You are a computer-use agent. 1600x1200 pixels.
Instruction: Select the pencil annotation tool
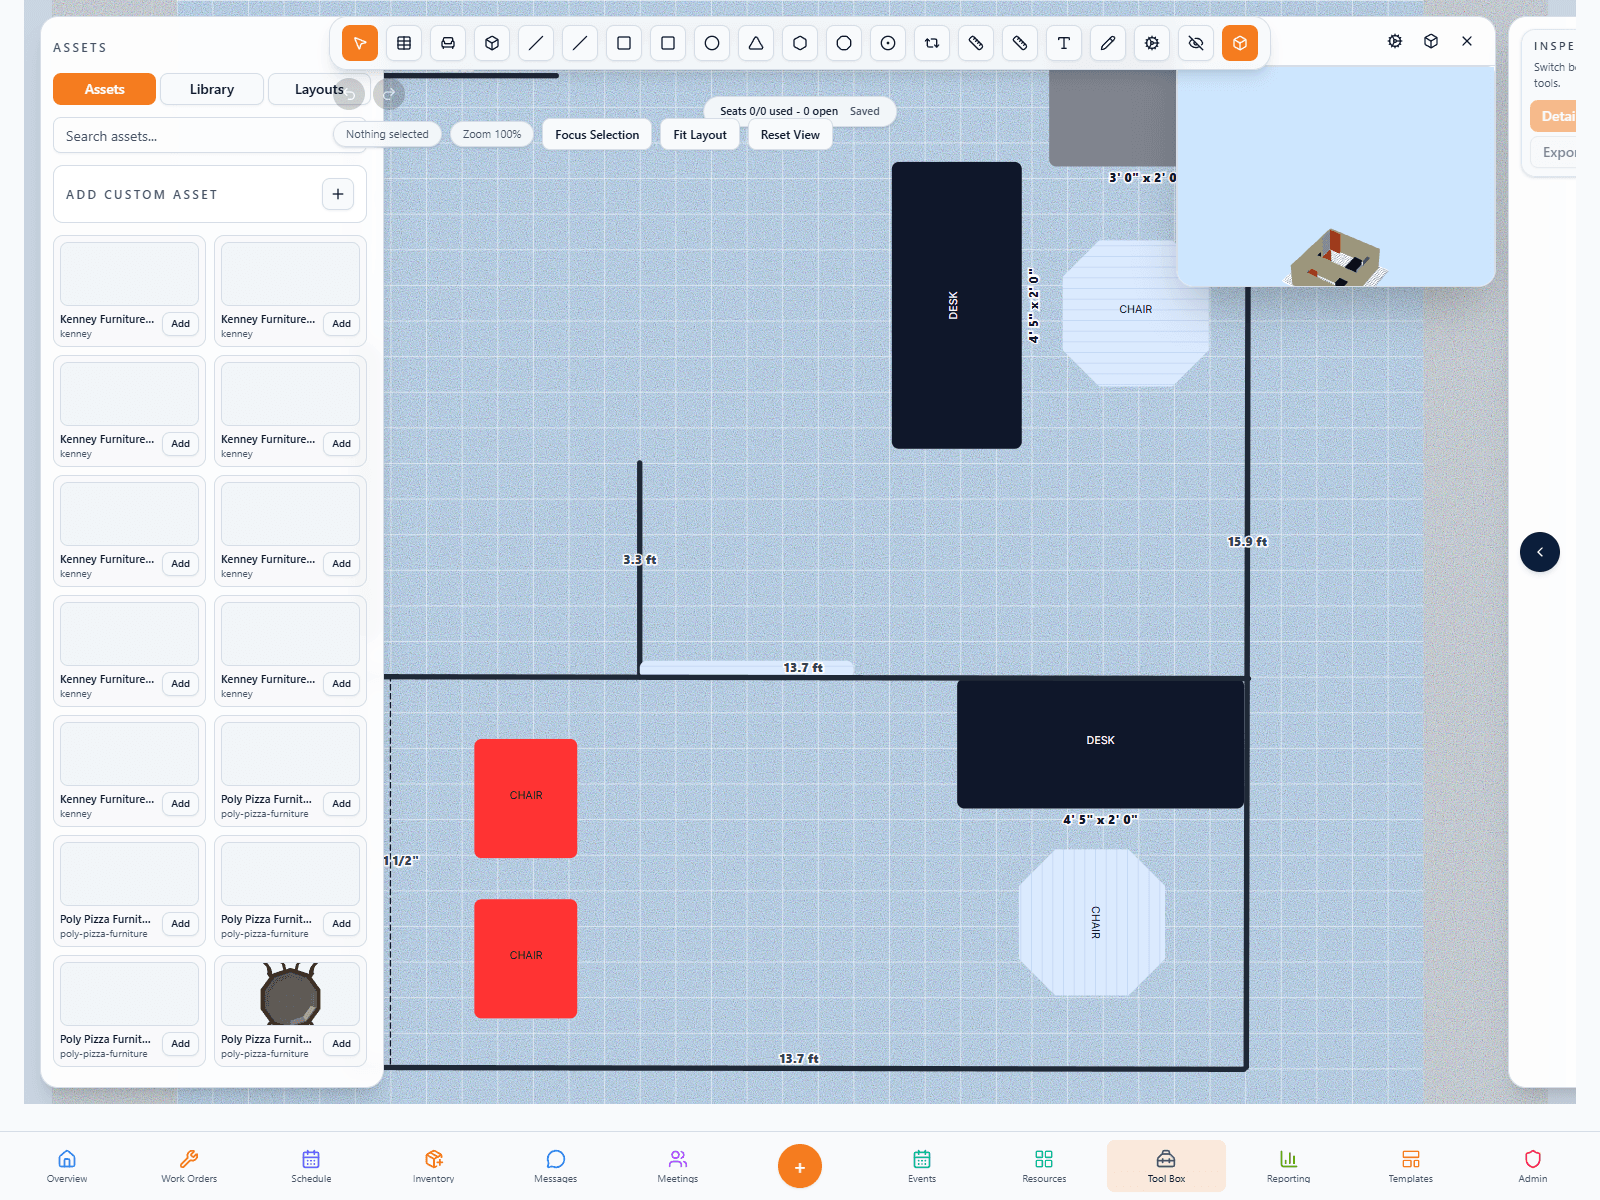[1108, 43]
